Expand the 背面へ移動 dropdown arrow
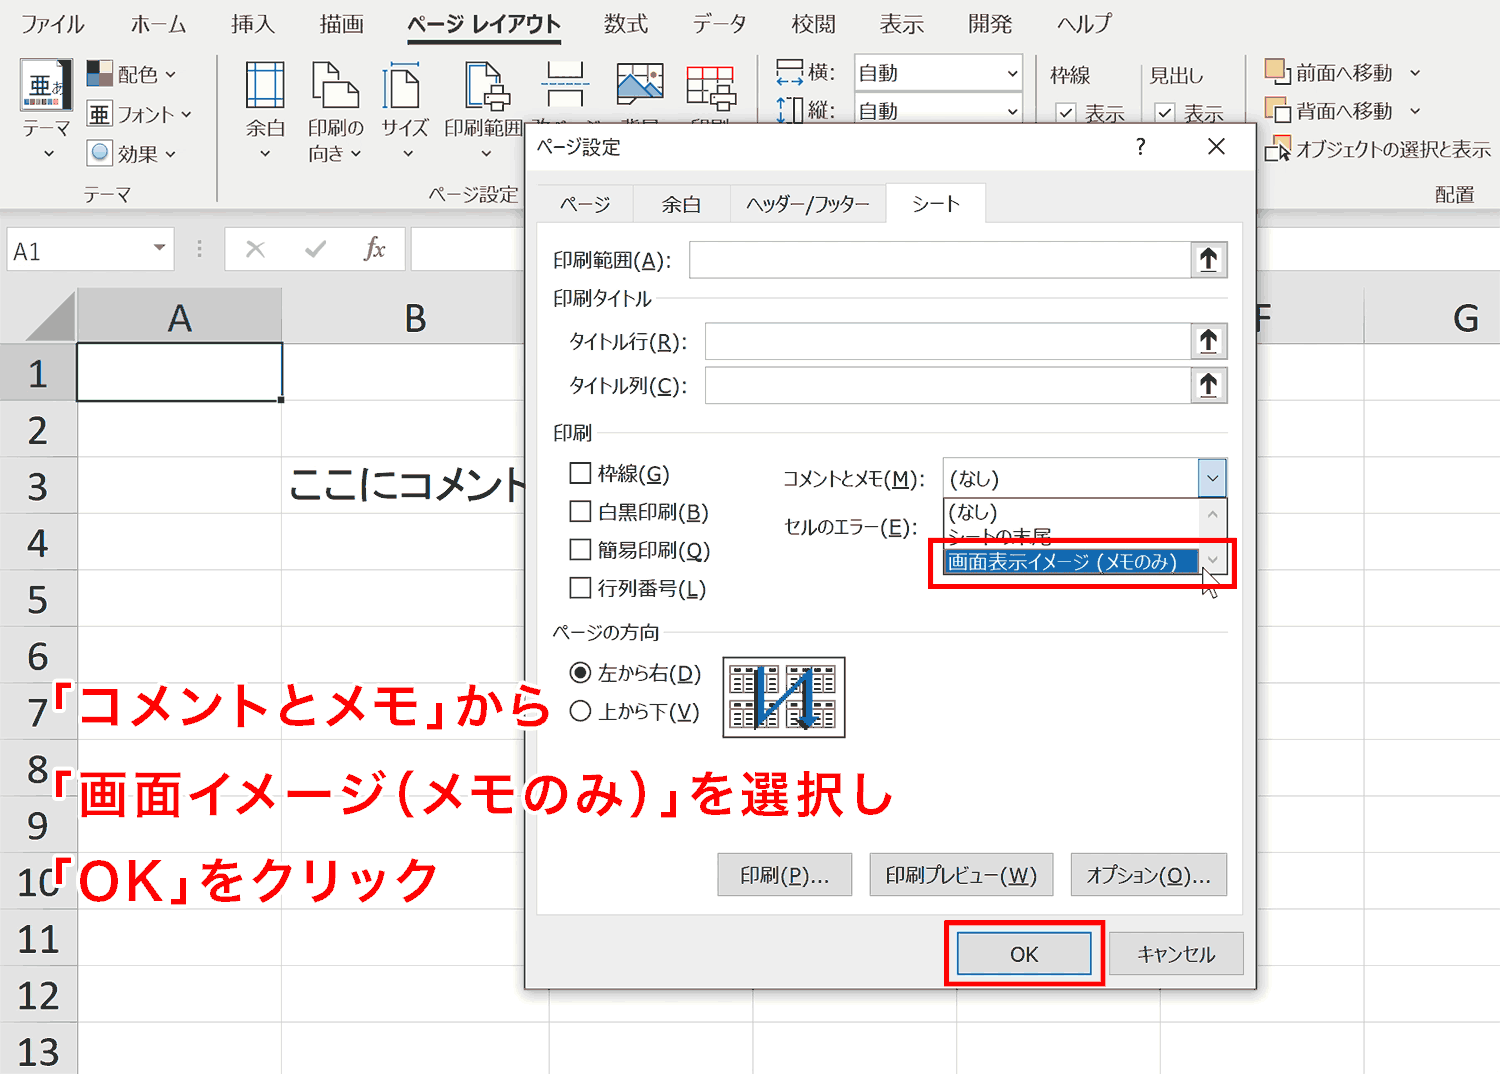Image resolution: width=1500 pixels, height=1074 pixels. point(1415,111)
